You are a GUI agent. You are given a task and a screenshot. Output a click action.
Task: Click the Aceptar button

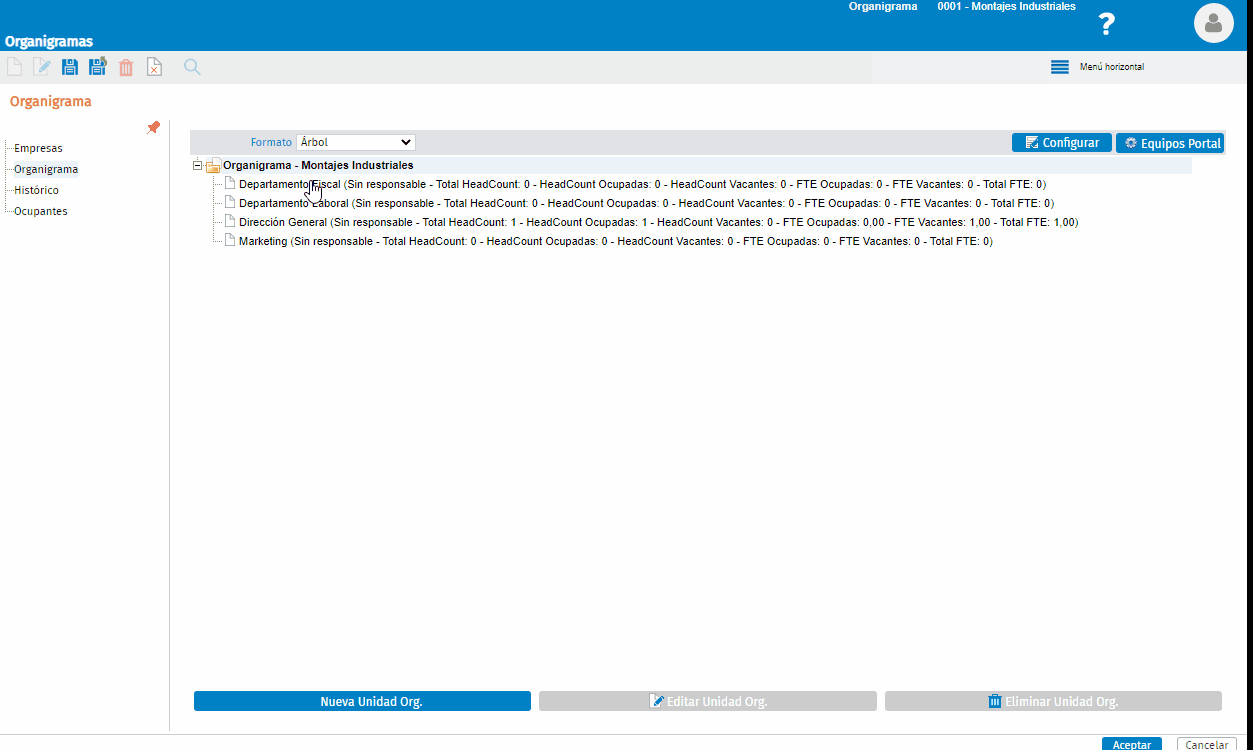click(x=1132, y=744)
